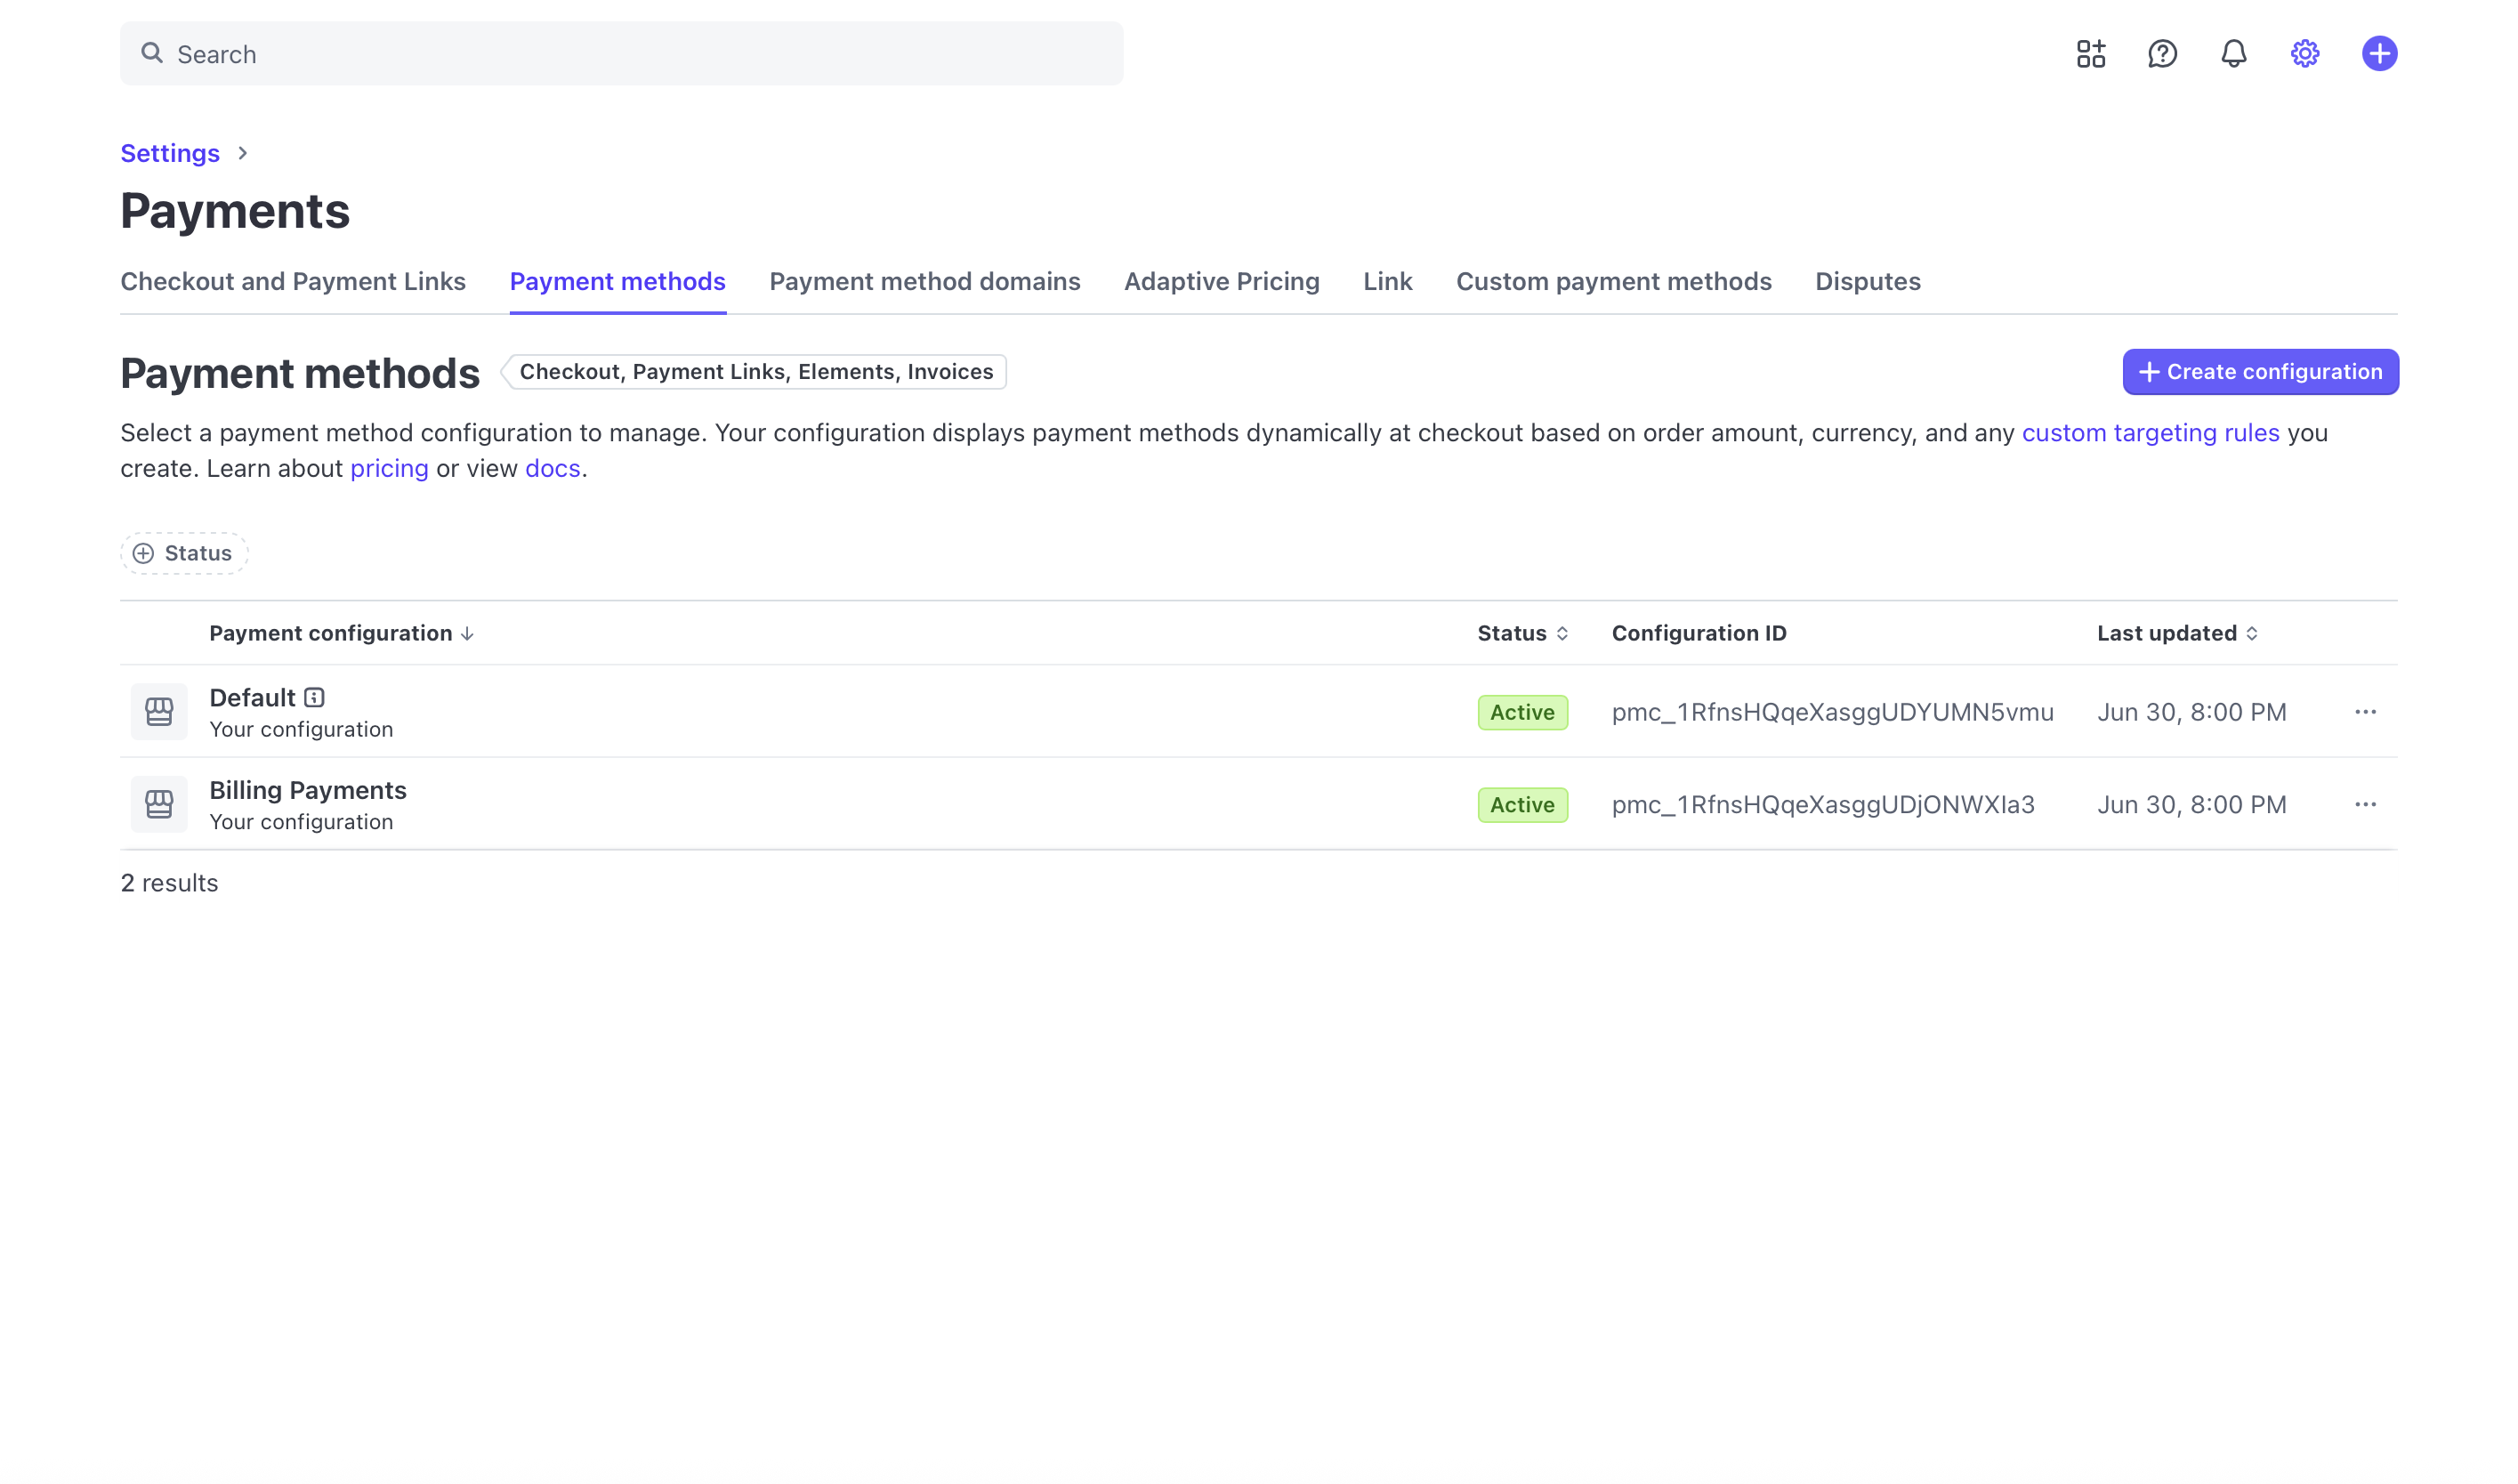Click the settings gear icon
This screenshot has height=1484, width=2518.
[x=2304, y=54]
